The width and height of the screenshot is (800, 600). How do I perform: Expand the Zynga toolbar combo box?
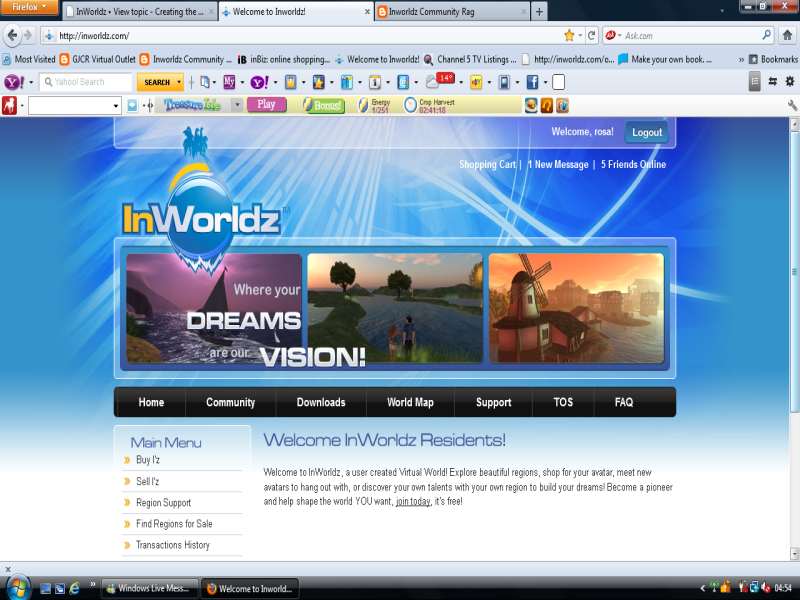tap(116, 106)
